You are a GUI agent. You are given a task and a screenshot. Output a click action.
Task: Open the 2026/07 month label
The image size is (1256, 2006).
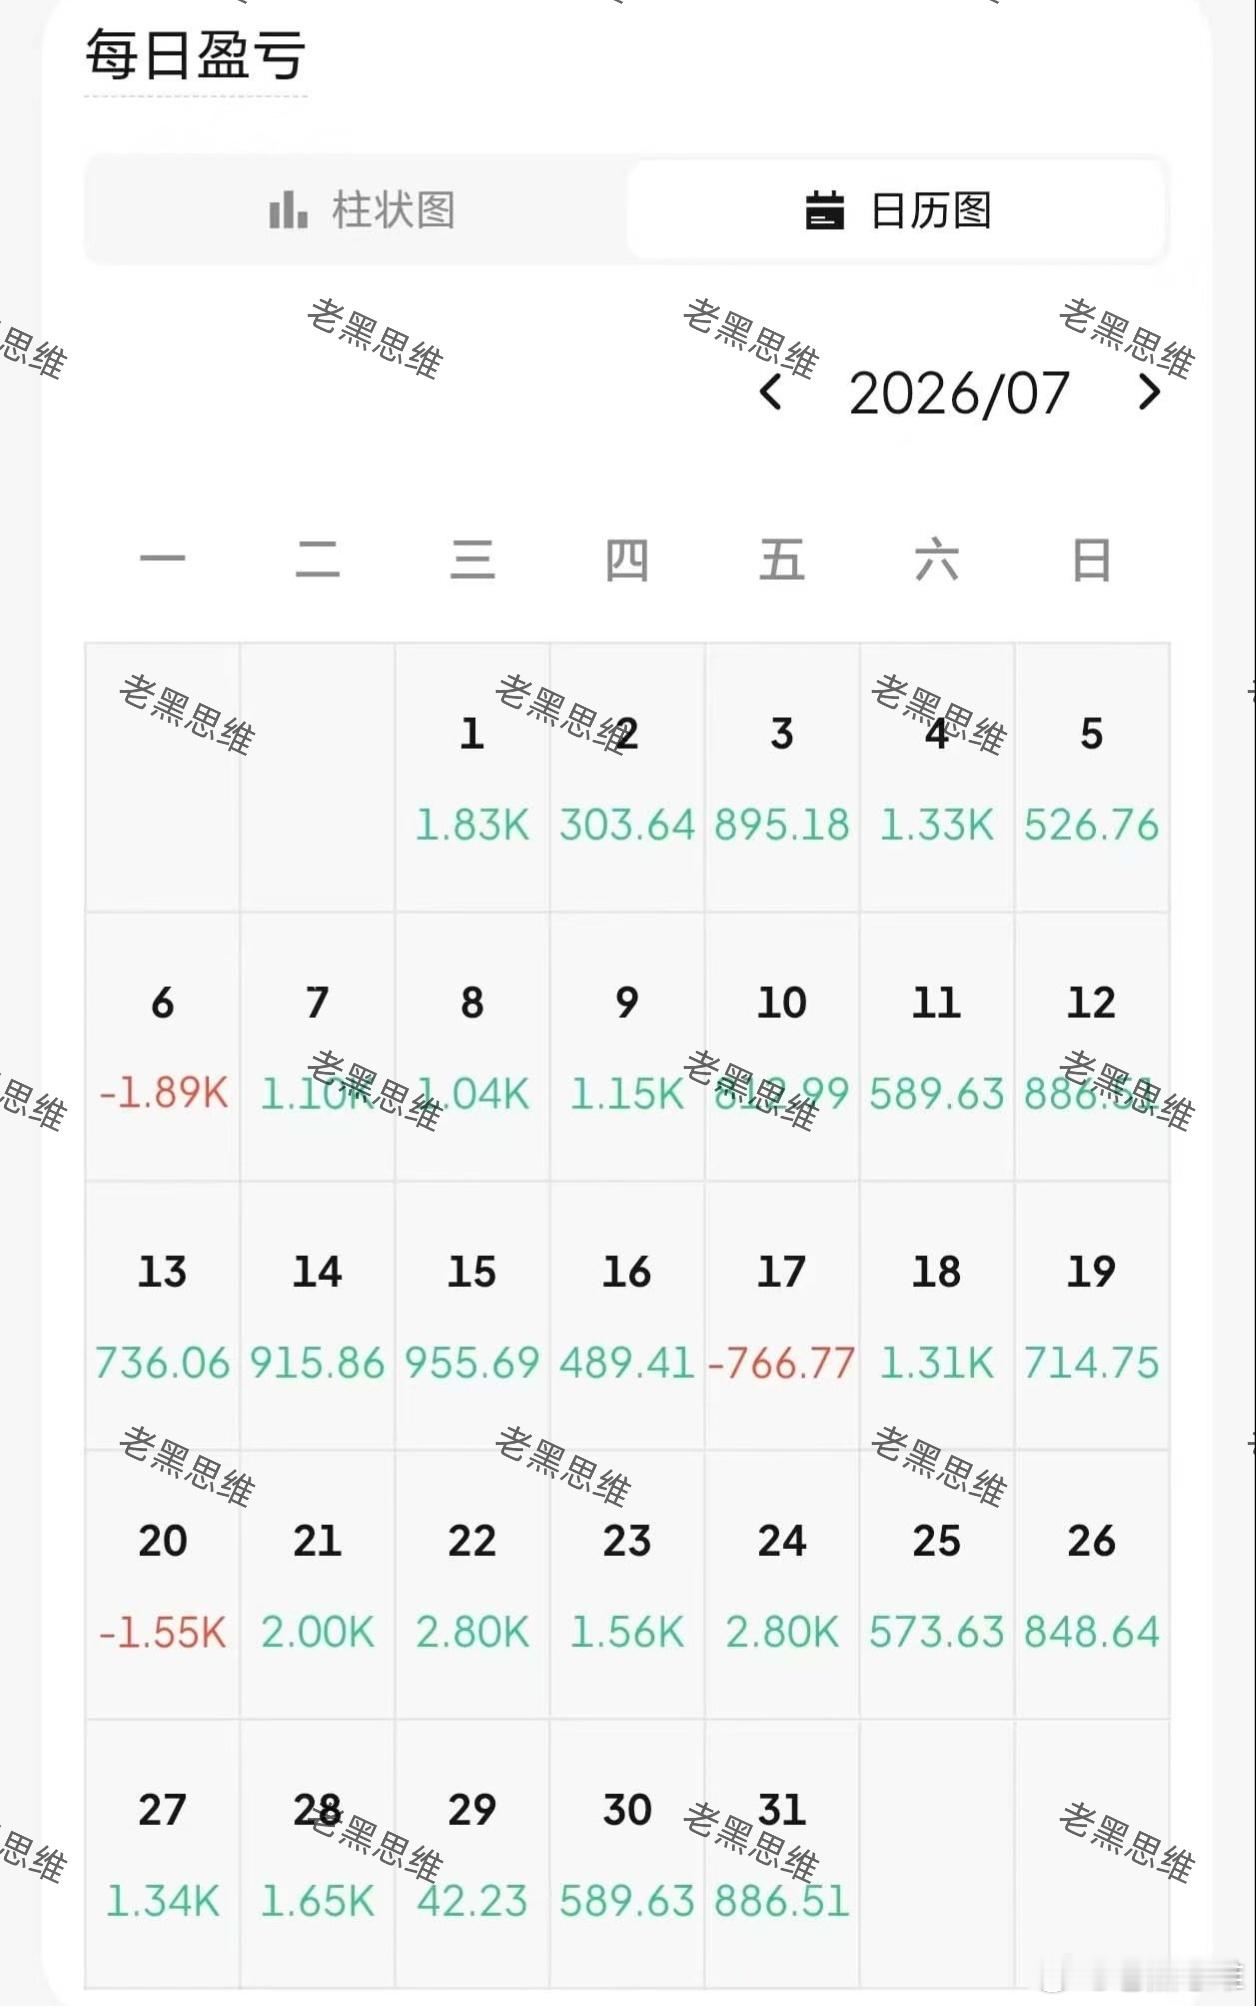click(960, 393)
